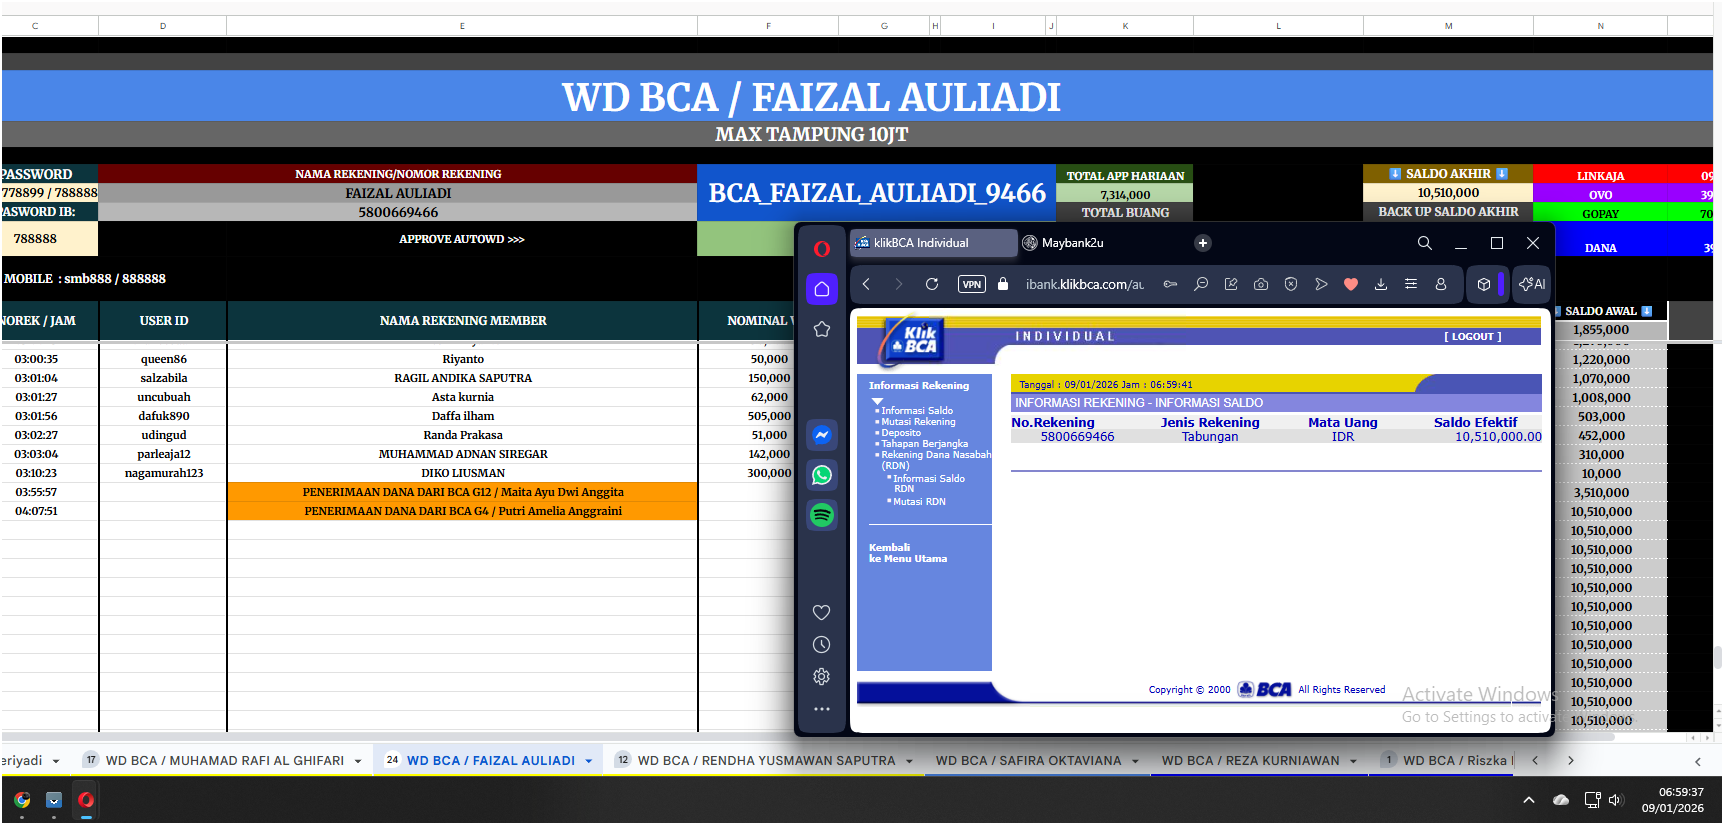Add a new tab in Opera
The width and height of the screenshot is (1724, 825).
click(1203, 243)
